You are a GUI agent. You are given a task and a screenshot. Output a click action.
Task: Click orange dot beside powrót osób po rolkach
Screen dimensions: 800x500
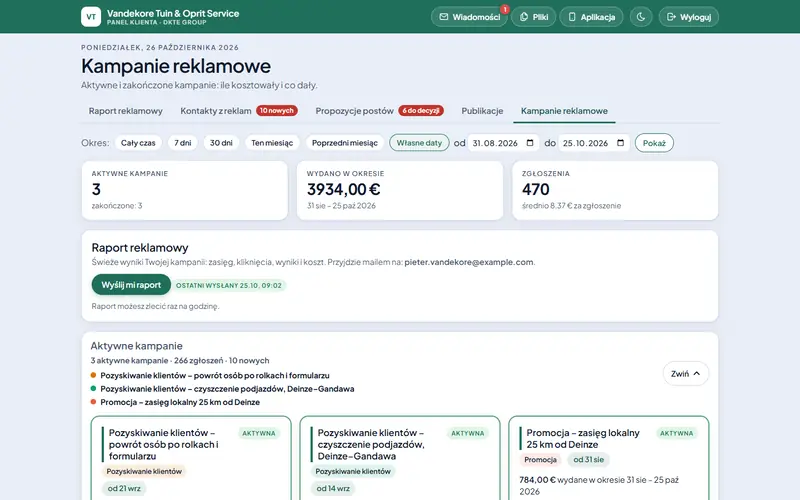point(93,375)
